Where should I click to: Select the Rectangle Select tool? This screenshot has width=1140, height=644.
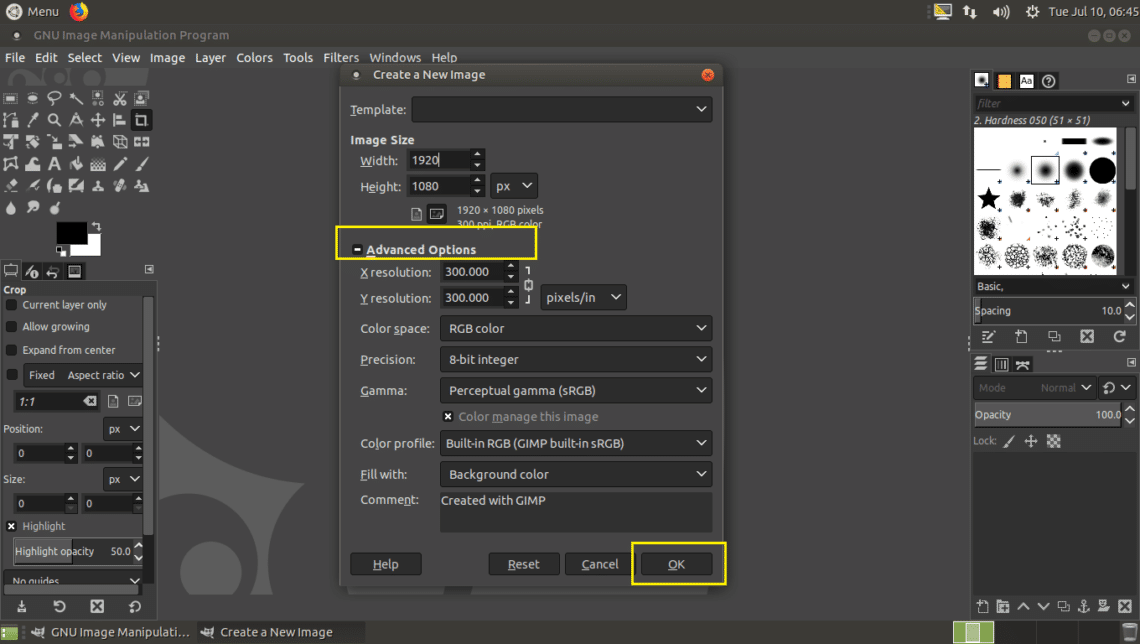10,98
